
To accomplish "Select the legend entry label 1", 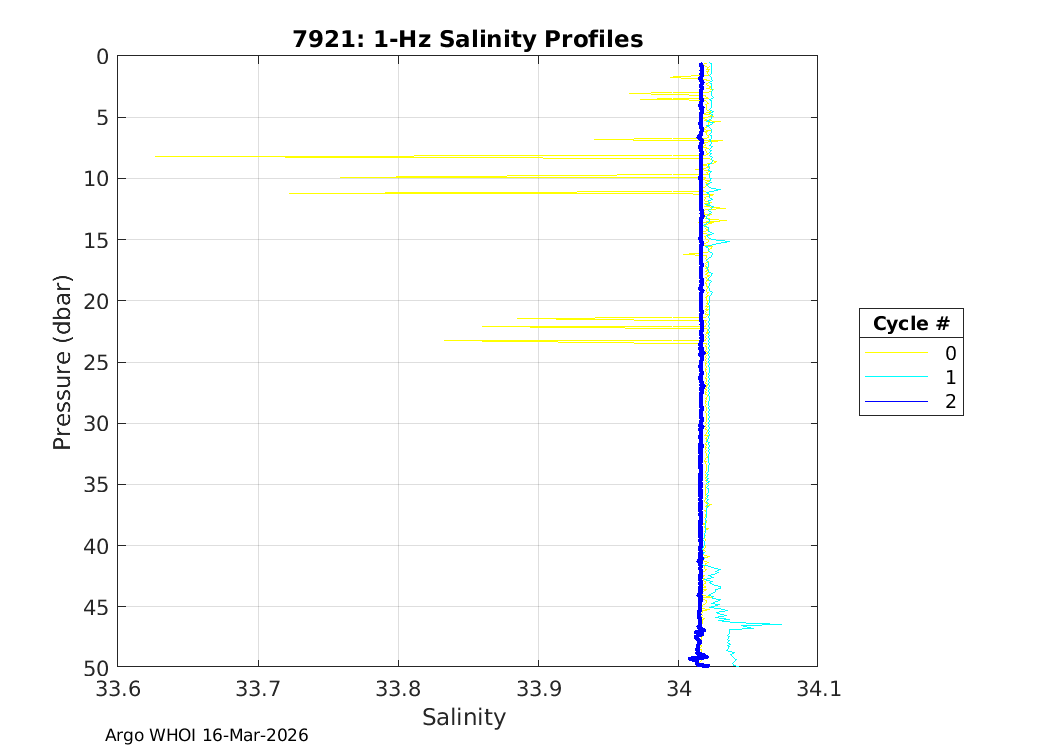I will coord(950,377).
